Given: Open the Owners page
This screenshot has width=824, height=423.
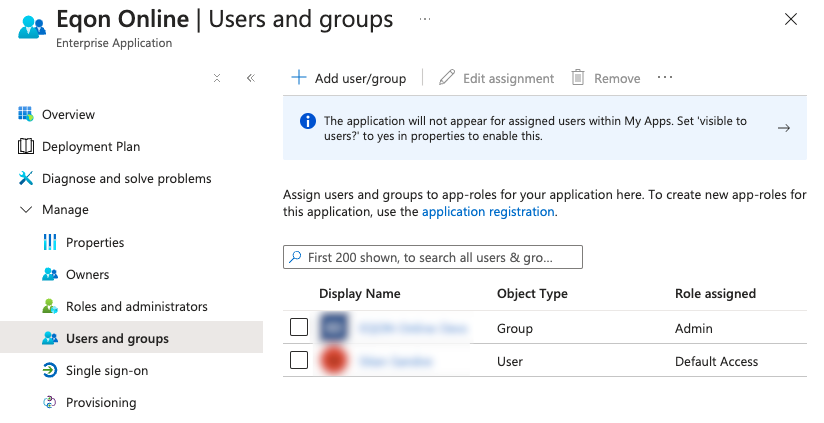Looking at the screenshot, I should coord(88,275).
